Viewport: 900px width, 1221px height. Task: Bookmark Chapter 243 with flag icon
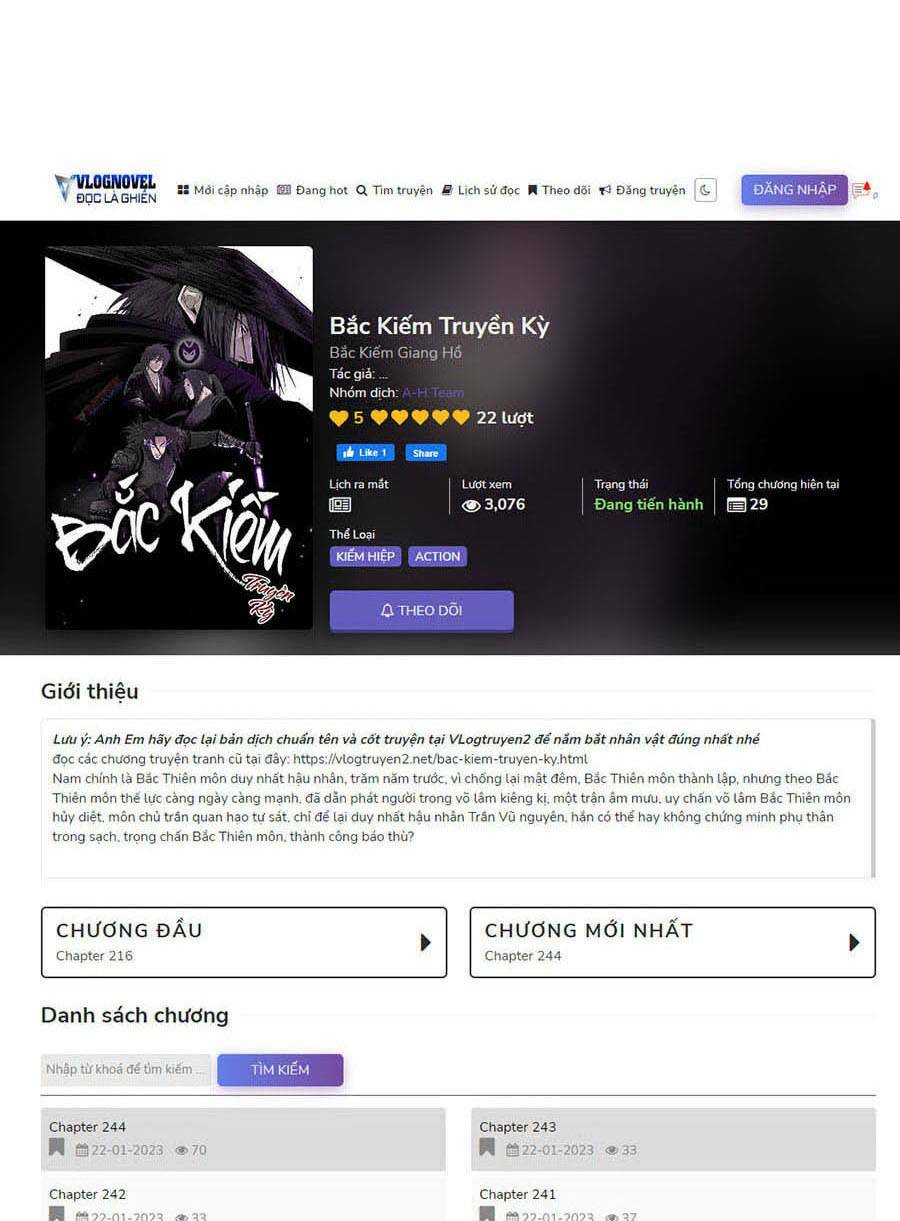tap(487, 1148)
